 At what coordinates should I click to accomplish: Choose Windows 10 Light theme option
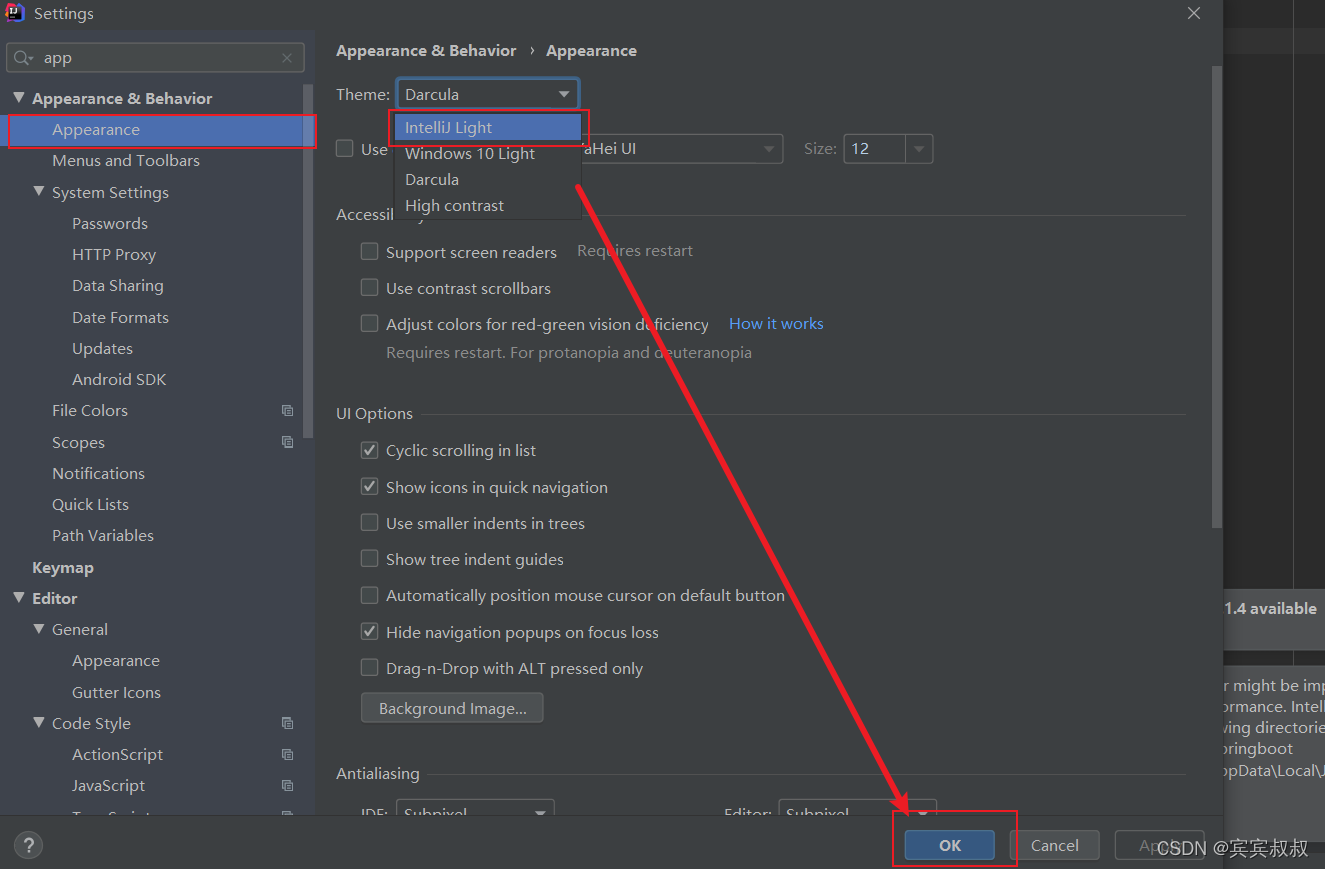(487, 153)
